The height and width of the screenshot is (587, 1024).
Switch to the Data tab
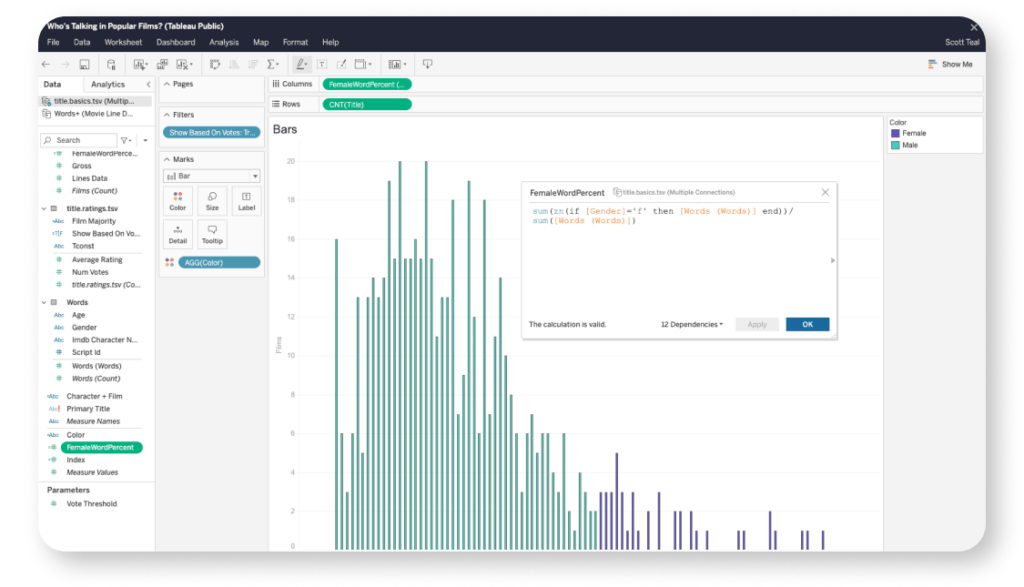pos(52,84)
